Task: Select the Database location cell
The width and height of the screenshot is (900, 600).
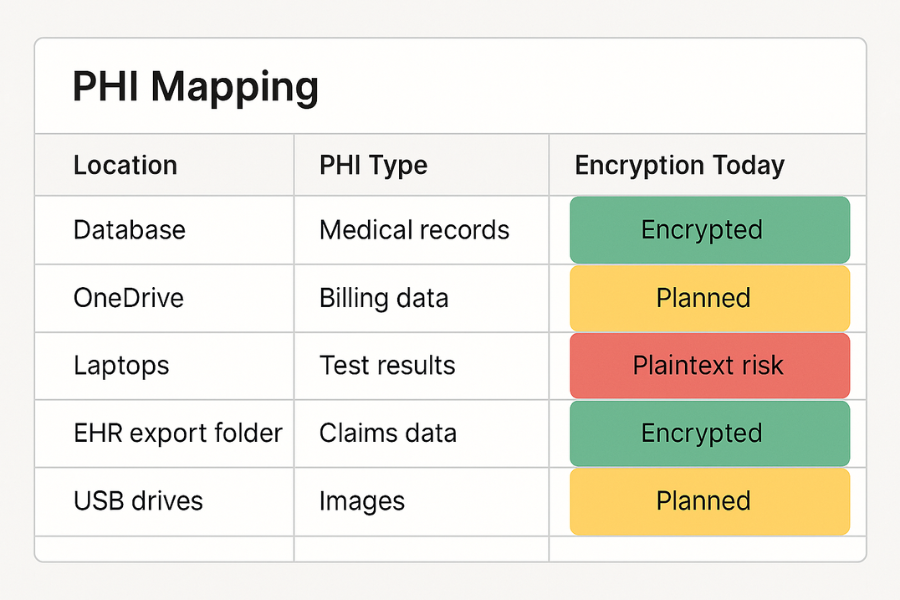Action: tap(129, 230)
